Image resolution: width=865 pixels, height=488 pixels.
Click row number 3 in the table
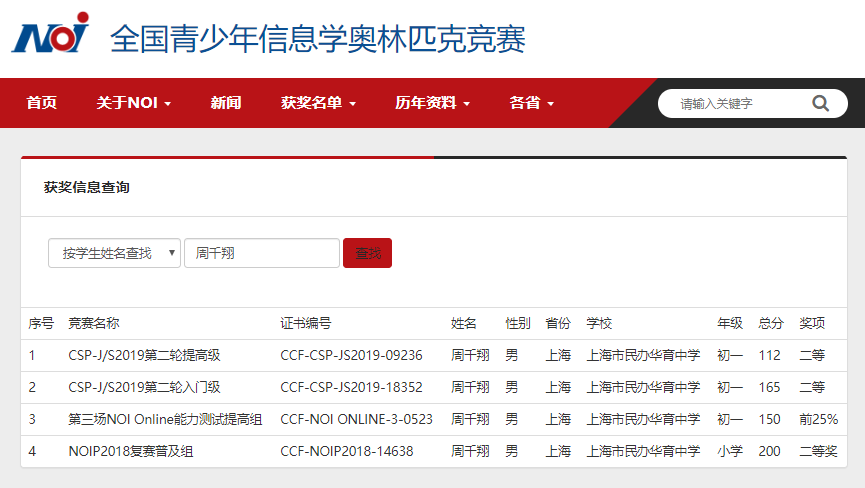[32, 419]
